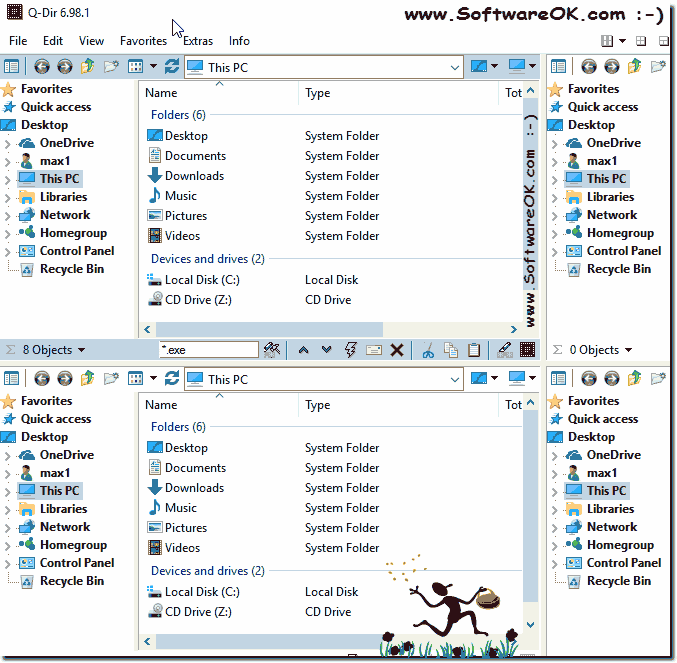The height and width of the screenshot is (663, 677).
Task: Select Homegroup in upper-right tree
Action: [x=620, y=233]
